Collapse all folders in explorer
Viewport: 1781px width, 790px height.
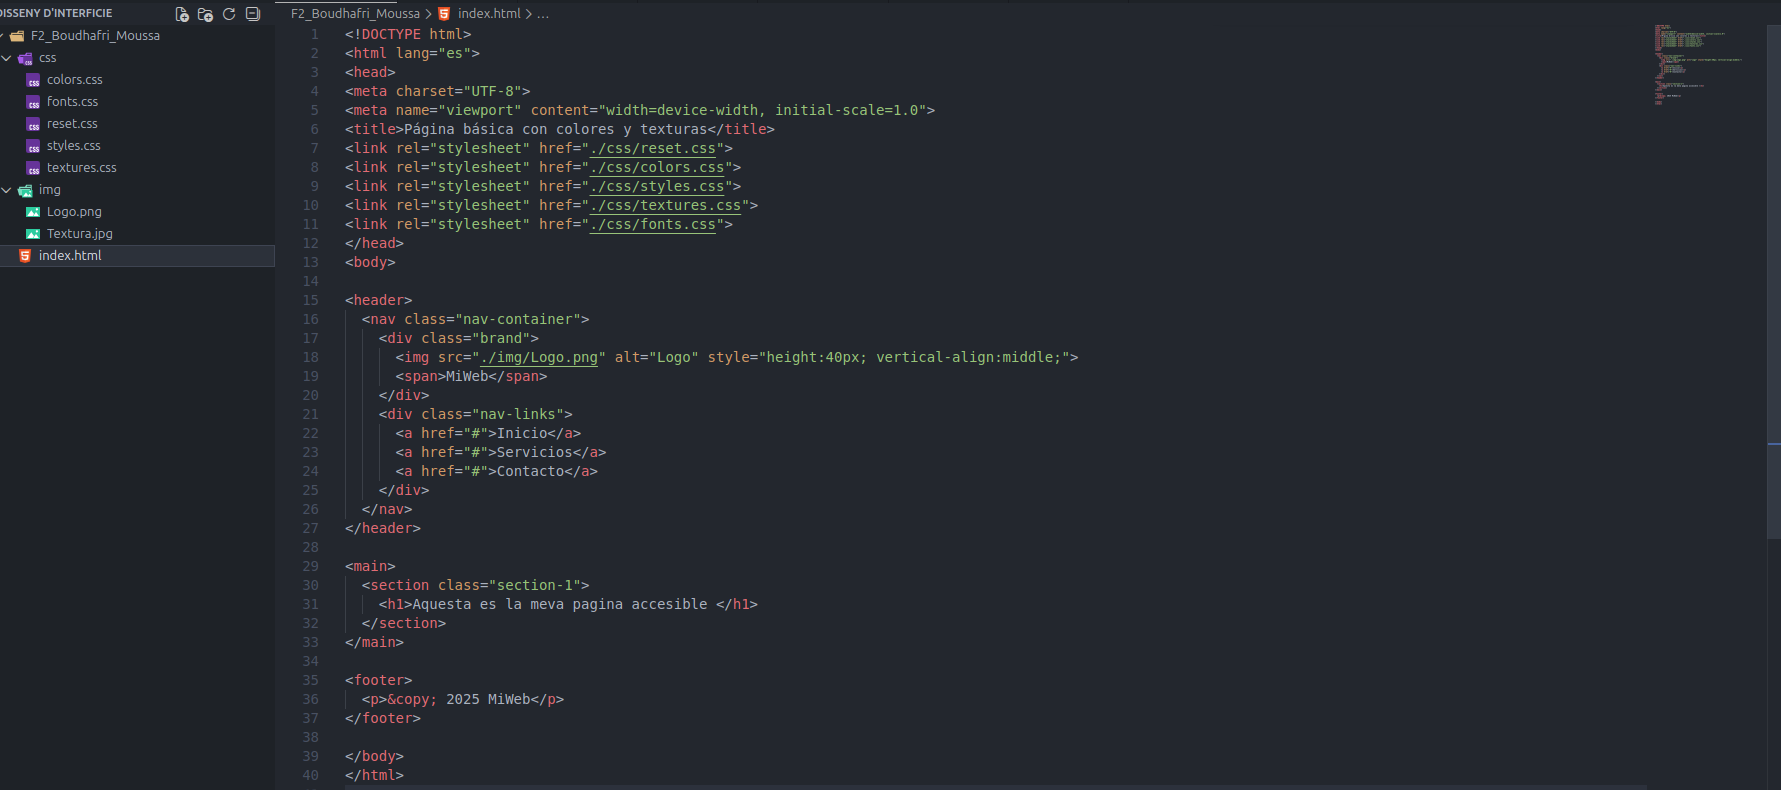(253, 14)
